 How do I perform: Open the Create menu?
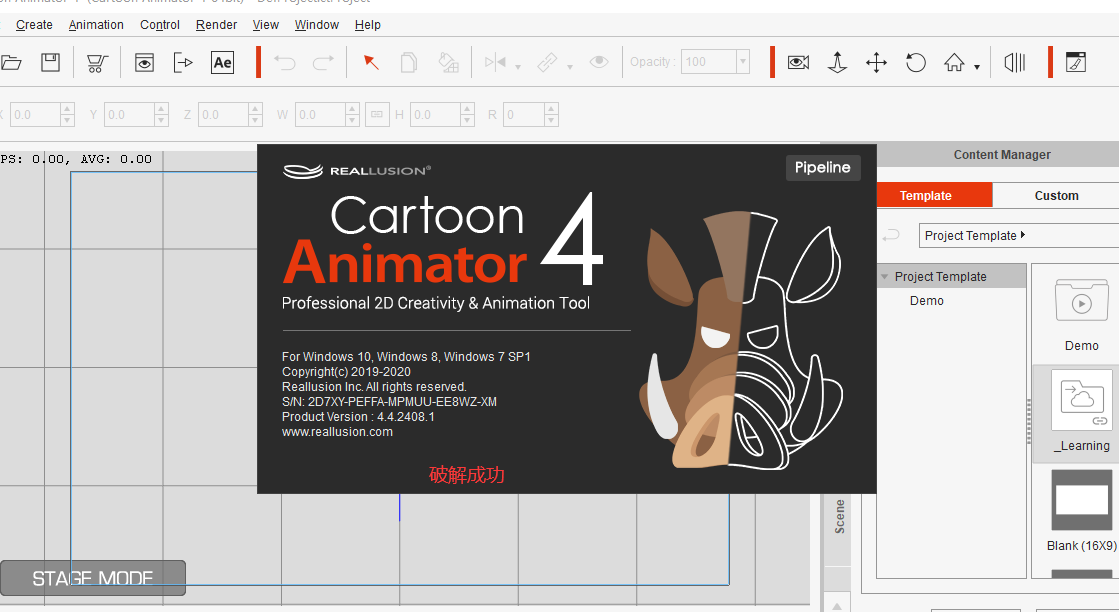(34, 25)
